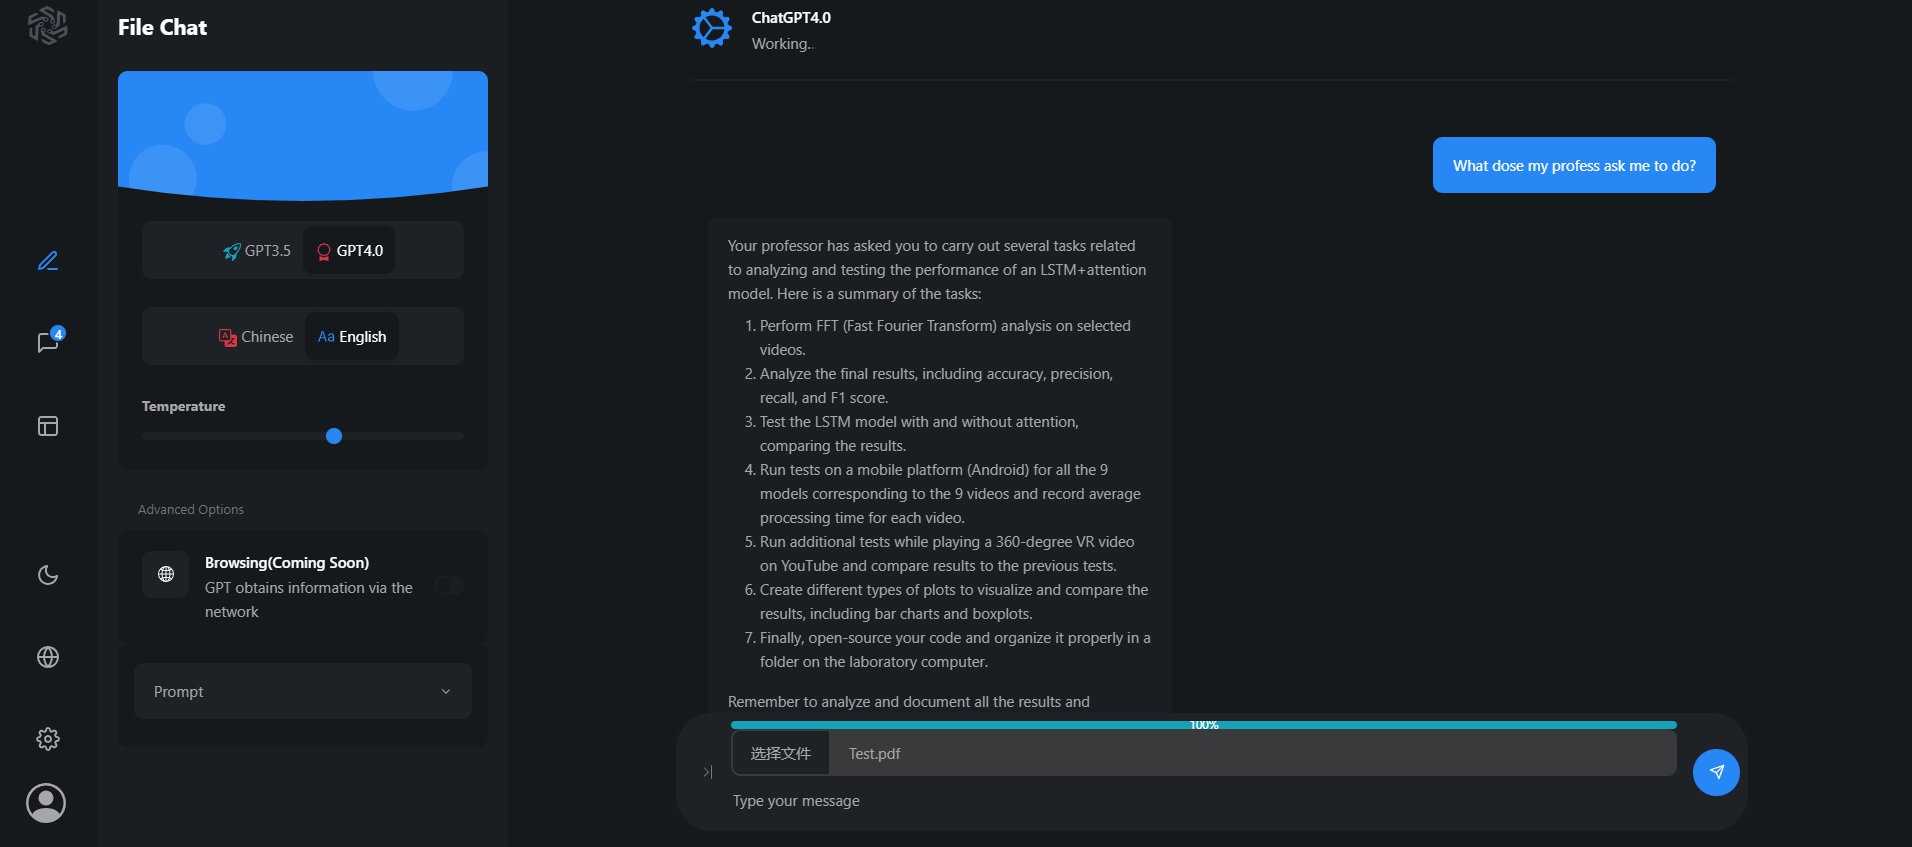Enable the Browsing toggle switch
Viewport: 1912px width, 847px height.
[x=449, y=586]
